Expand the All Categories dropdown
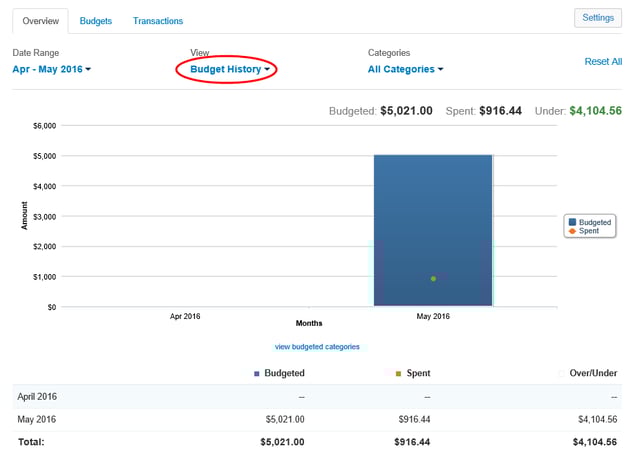 click(405, 69)
